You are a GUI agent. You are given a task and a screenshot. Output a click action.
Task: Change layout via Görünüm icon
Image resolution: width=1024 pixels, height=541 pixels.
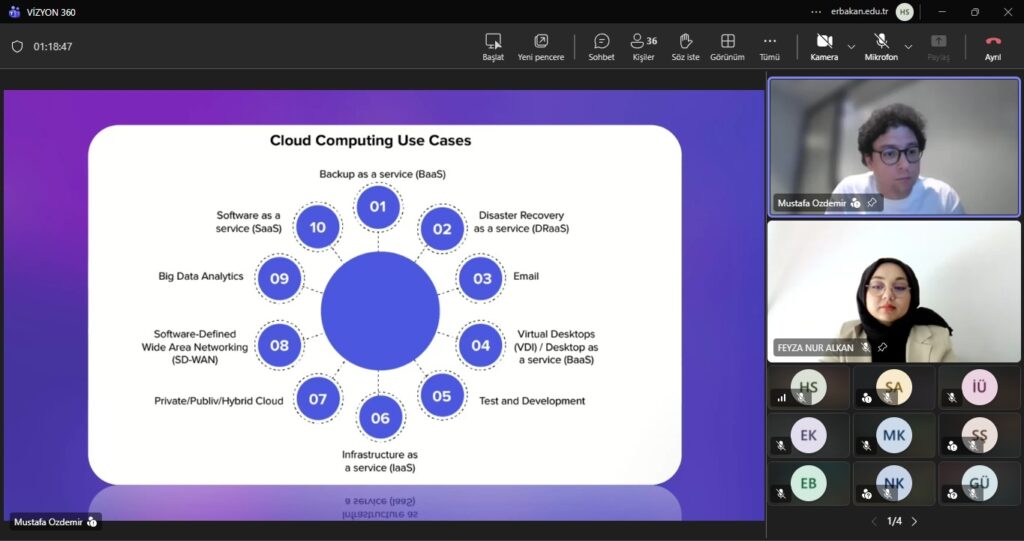point(727,41)
